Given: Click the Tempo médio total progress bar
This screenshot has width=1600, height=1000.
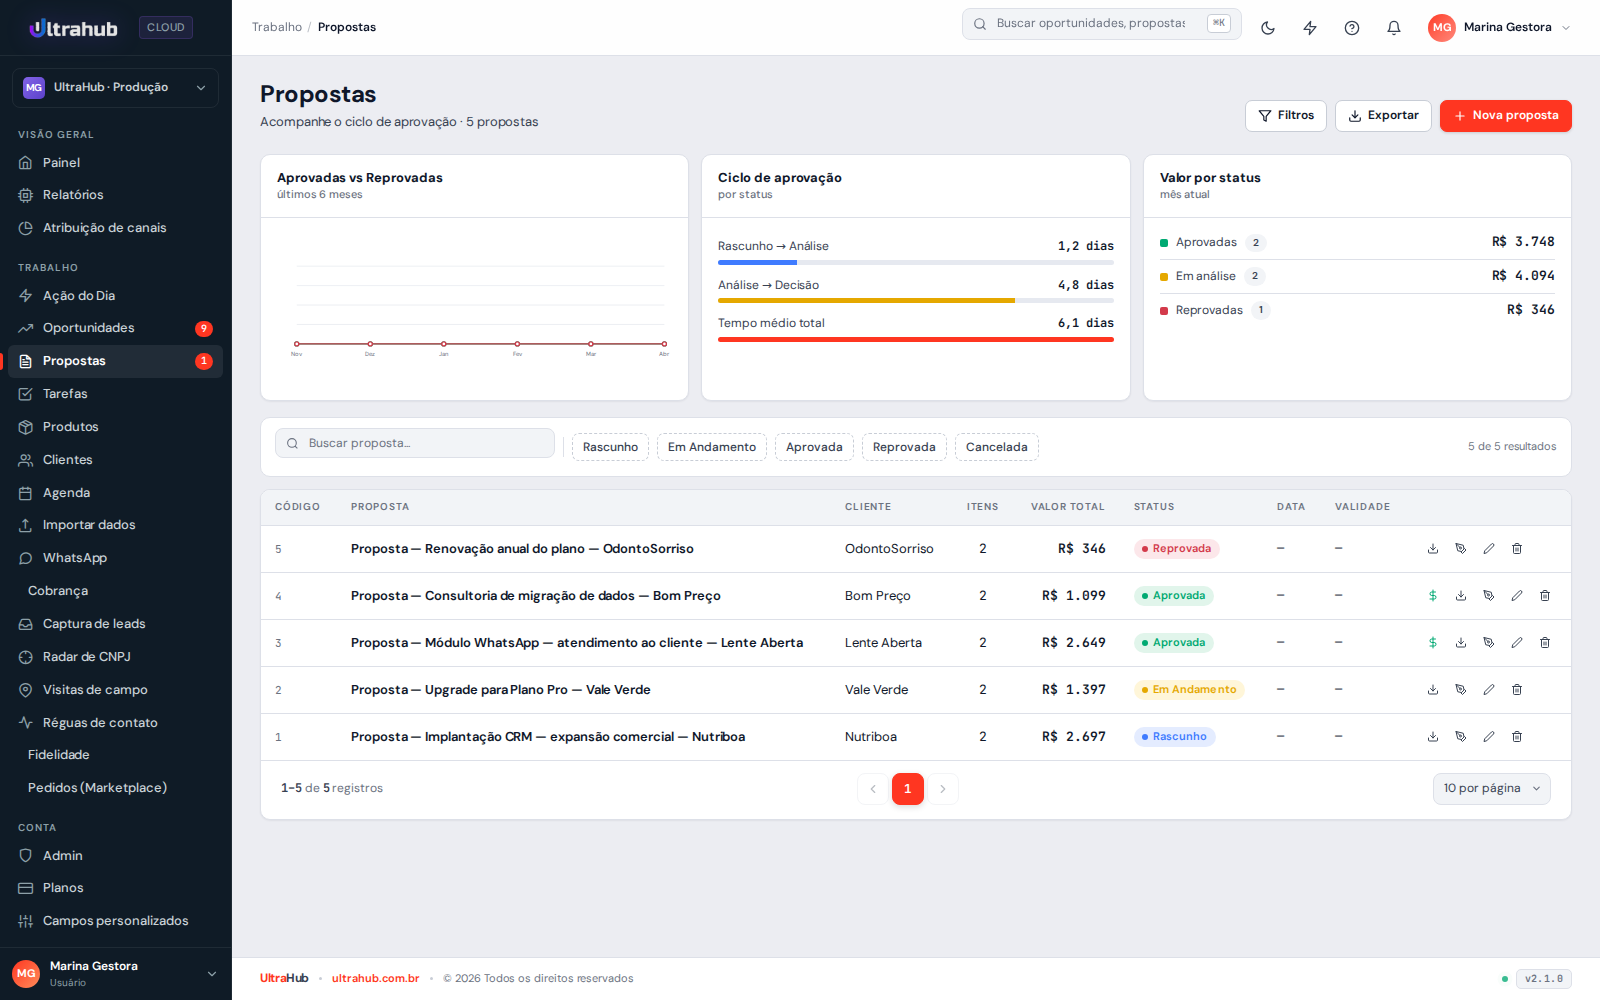Looking at the screenshot, I should [916, 340].
